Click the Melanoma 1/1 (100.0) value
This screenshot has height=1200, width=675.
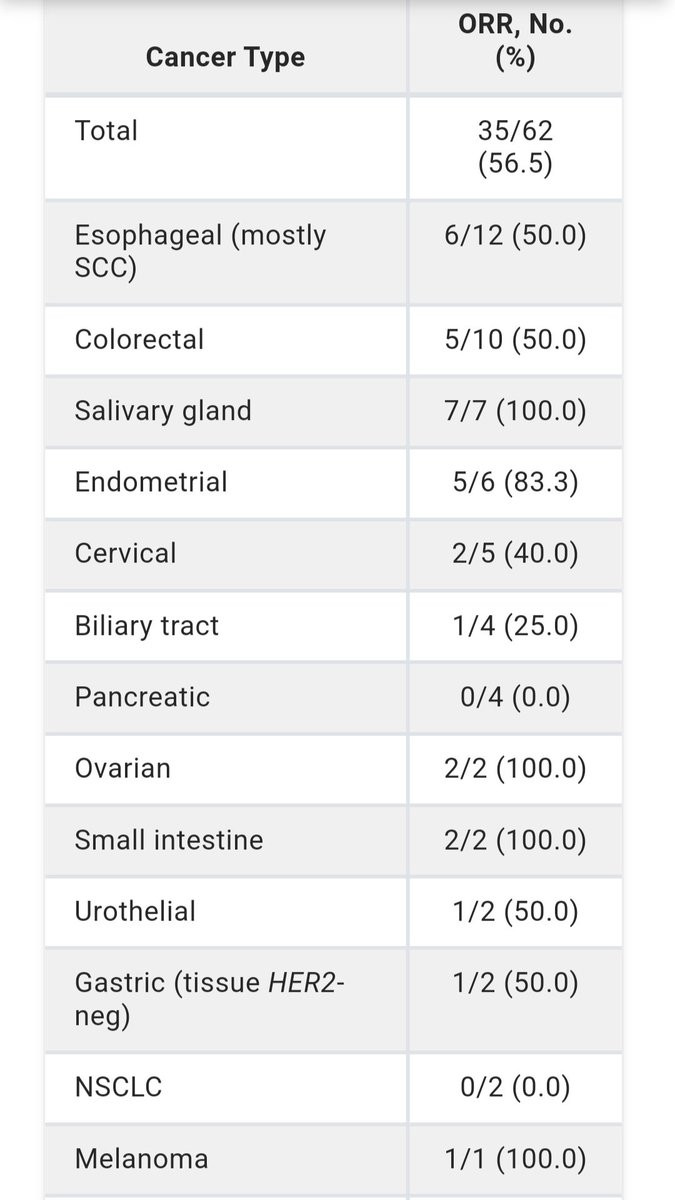(x=515, y=1159)
